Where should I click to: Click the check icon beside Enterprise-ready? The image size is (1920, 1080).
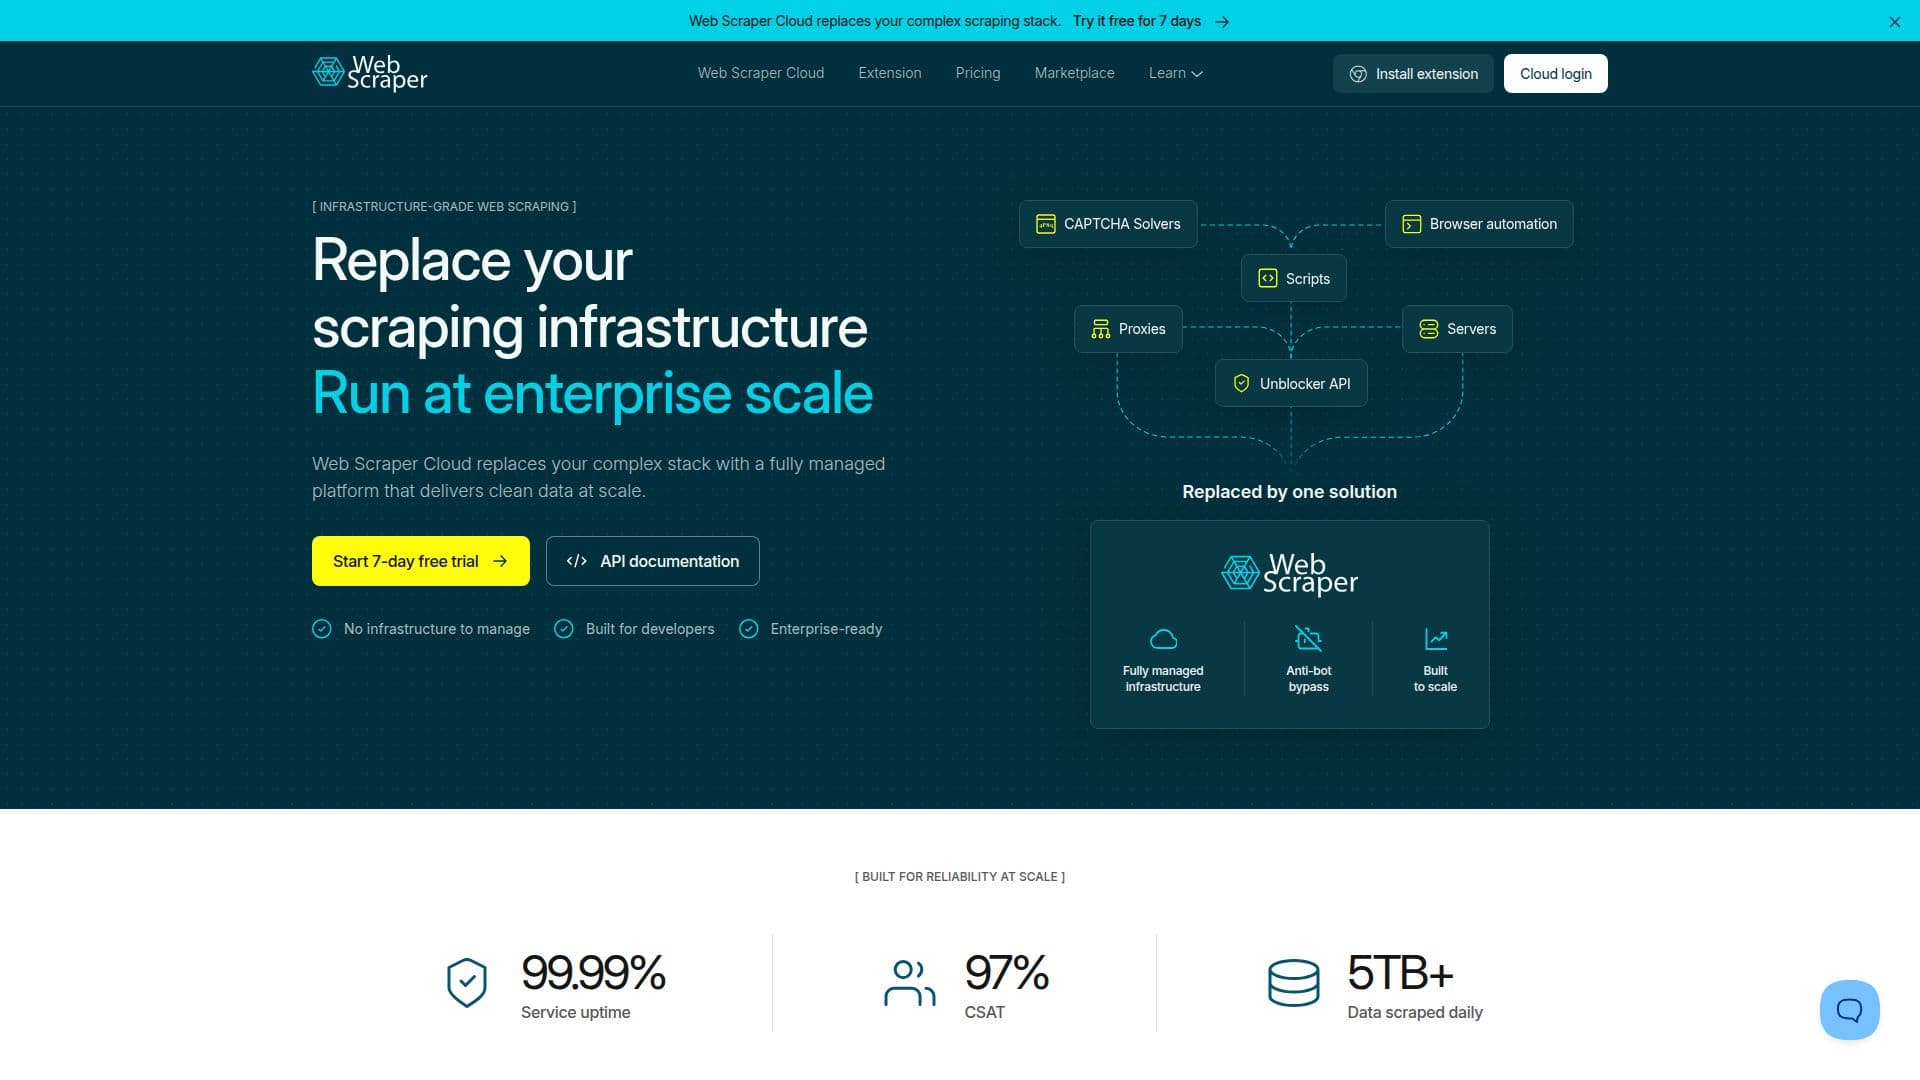tap(748, 629)
